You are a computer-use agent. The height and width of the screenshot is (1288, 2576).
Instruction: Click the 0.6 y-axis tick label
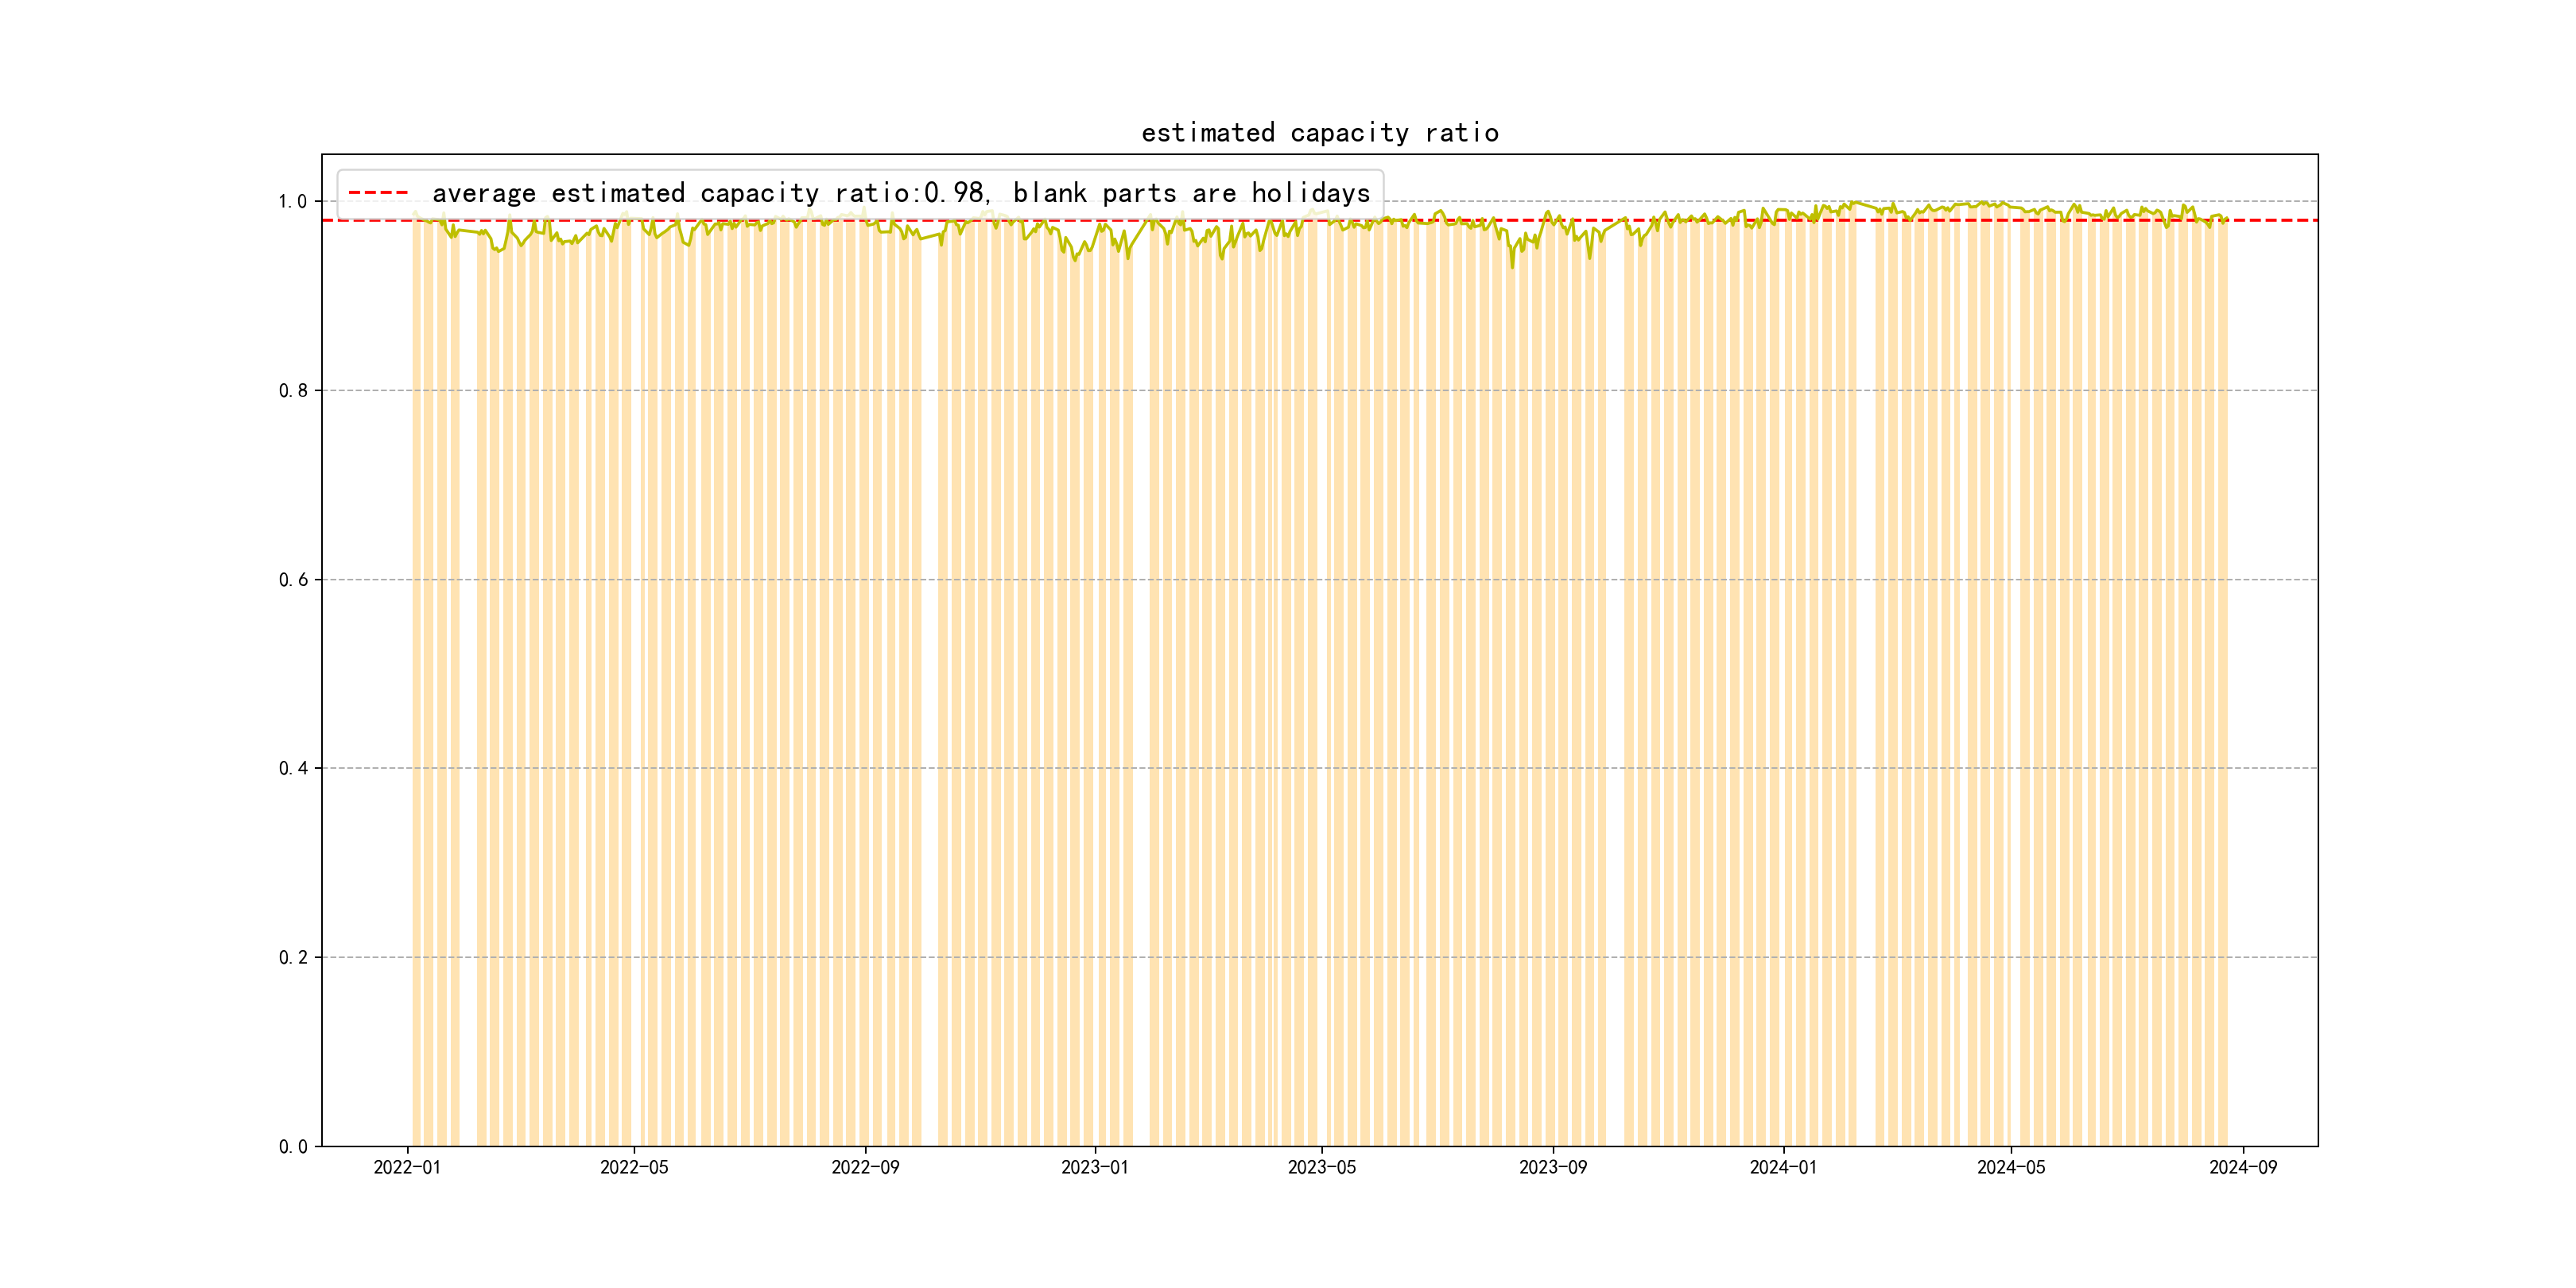[293, 580]
